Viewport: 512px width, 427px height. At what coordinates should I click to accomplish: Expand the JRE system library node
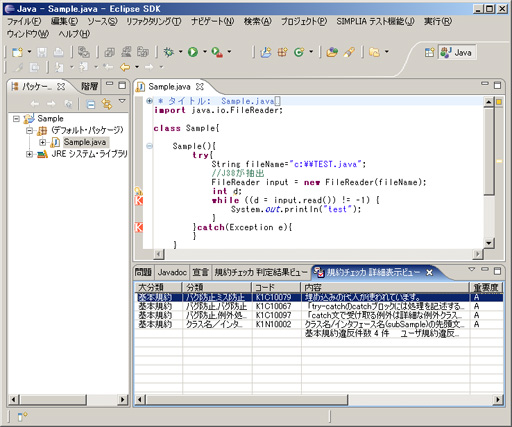click(29, 154)
